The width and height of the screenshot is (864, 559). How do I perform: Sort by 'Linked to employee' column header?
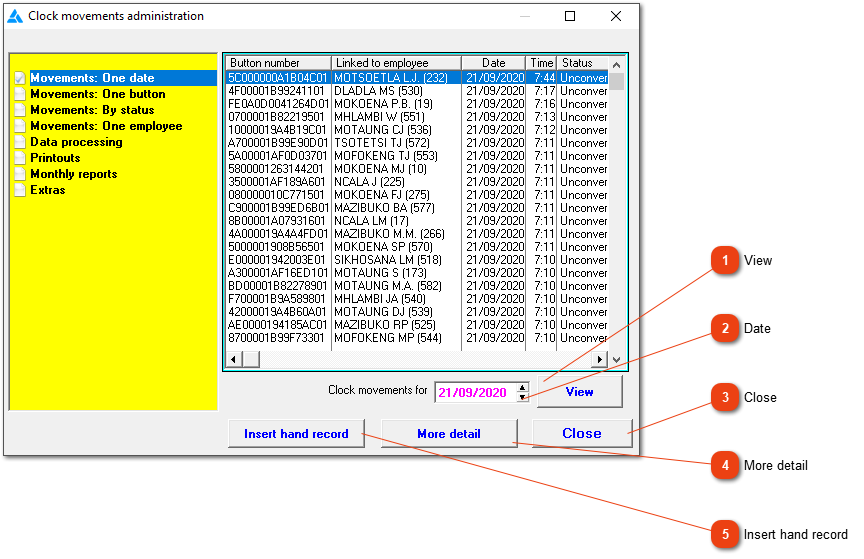396,63
